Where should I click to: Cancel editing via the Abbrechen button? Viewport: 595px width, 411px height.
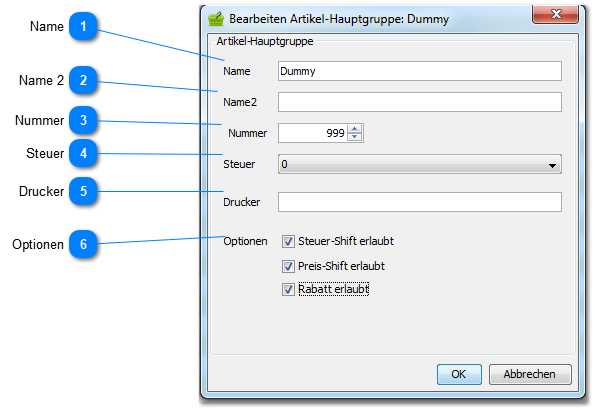click(x=530, y=374)
